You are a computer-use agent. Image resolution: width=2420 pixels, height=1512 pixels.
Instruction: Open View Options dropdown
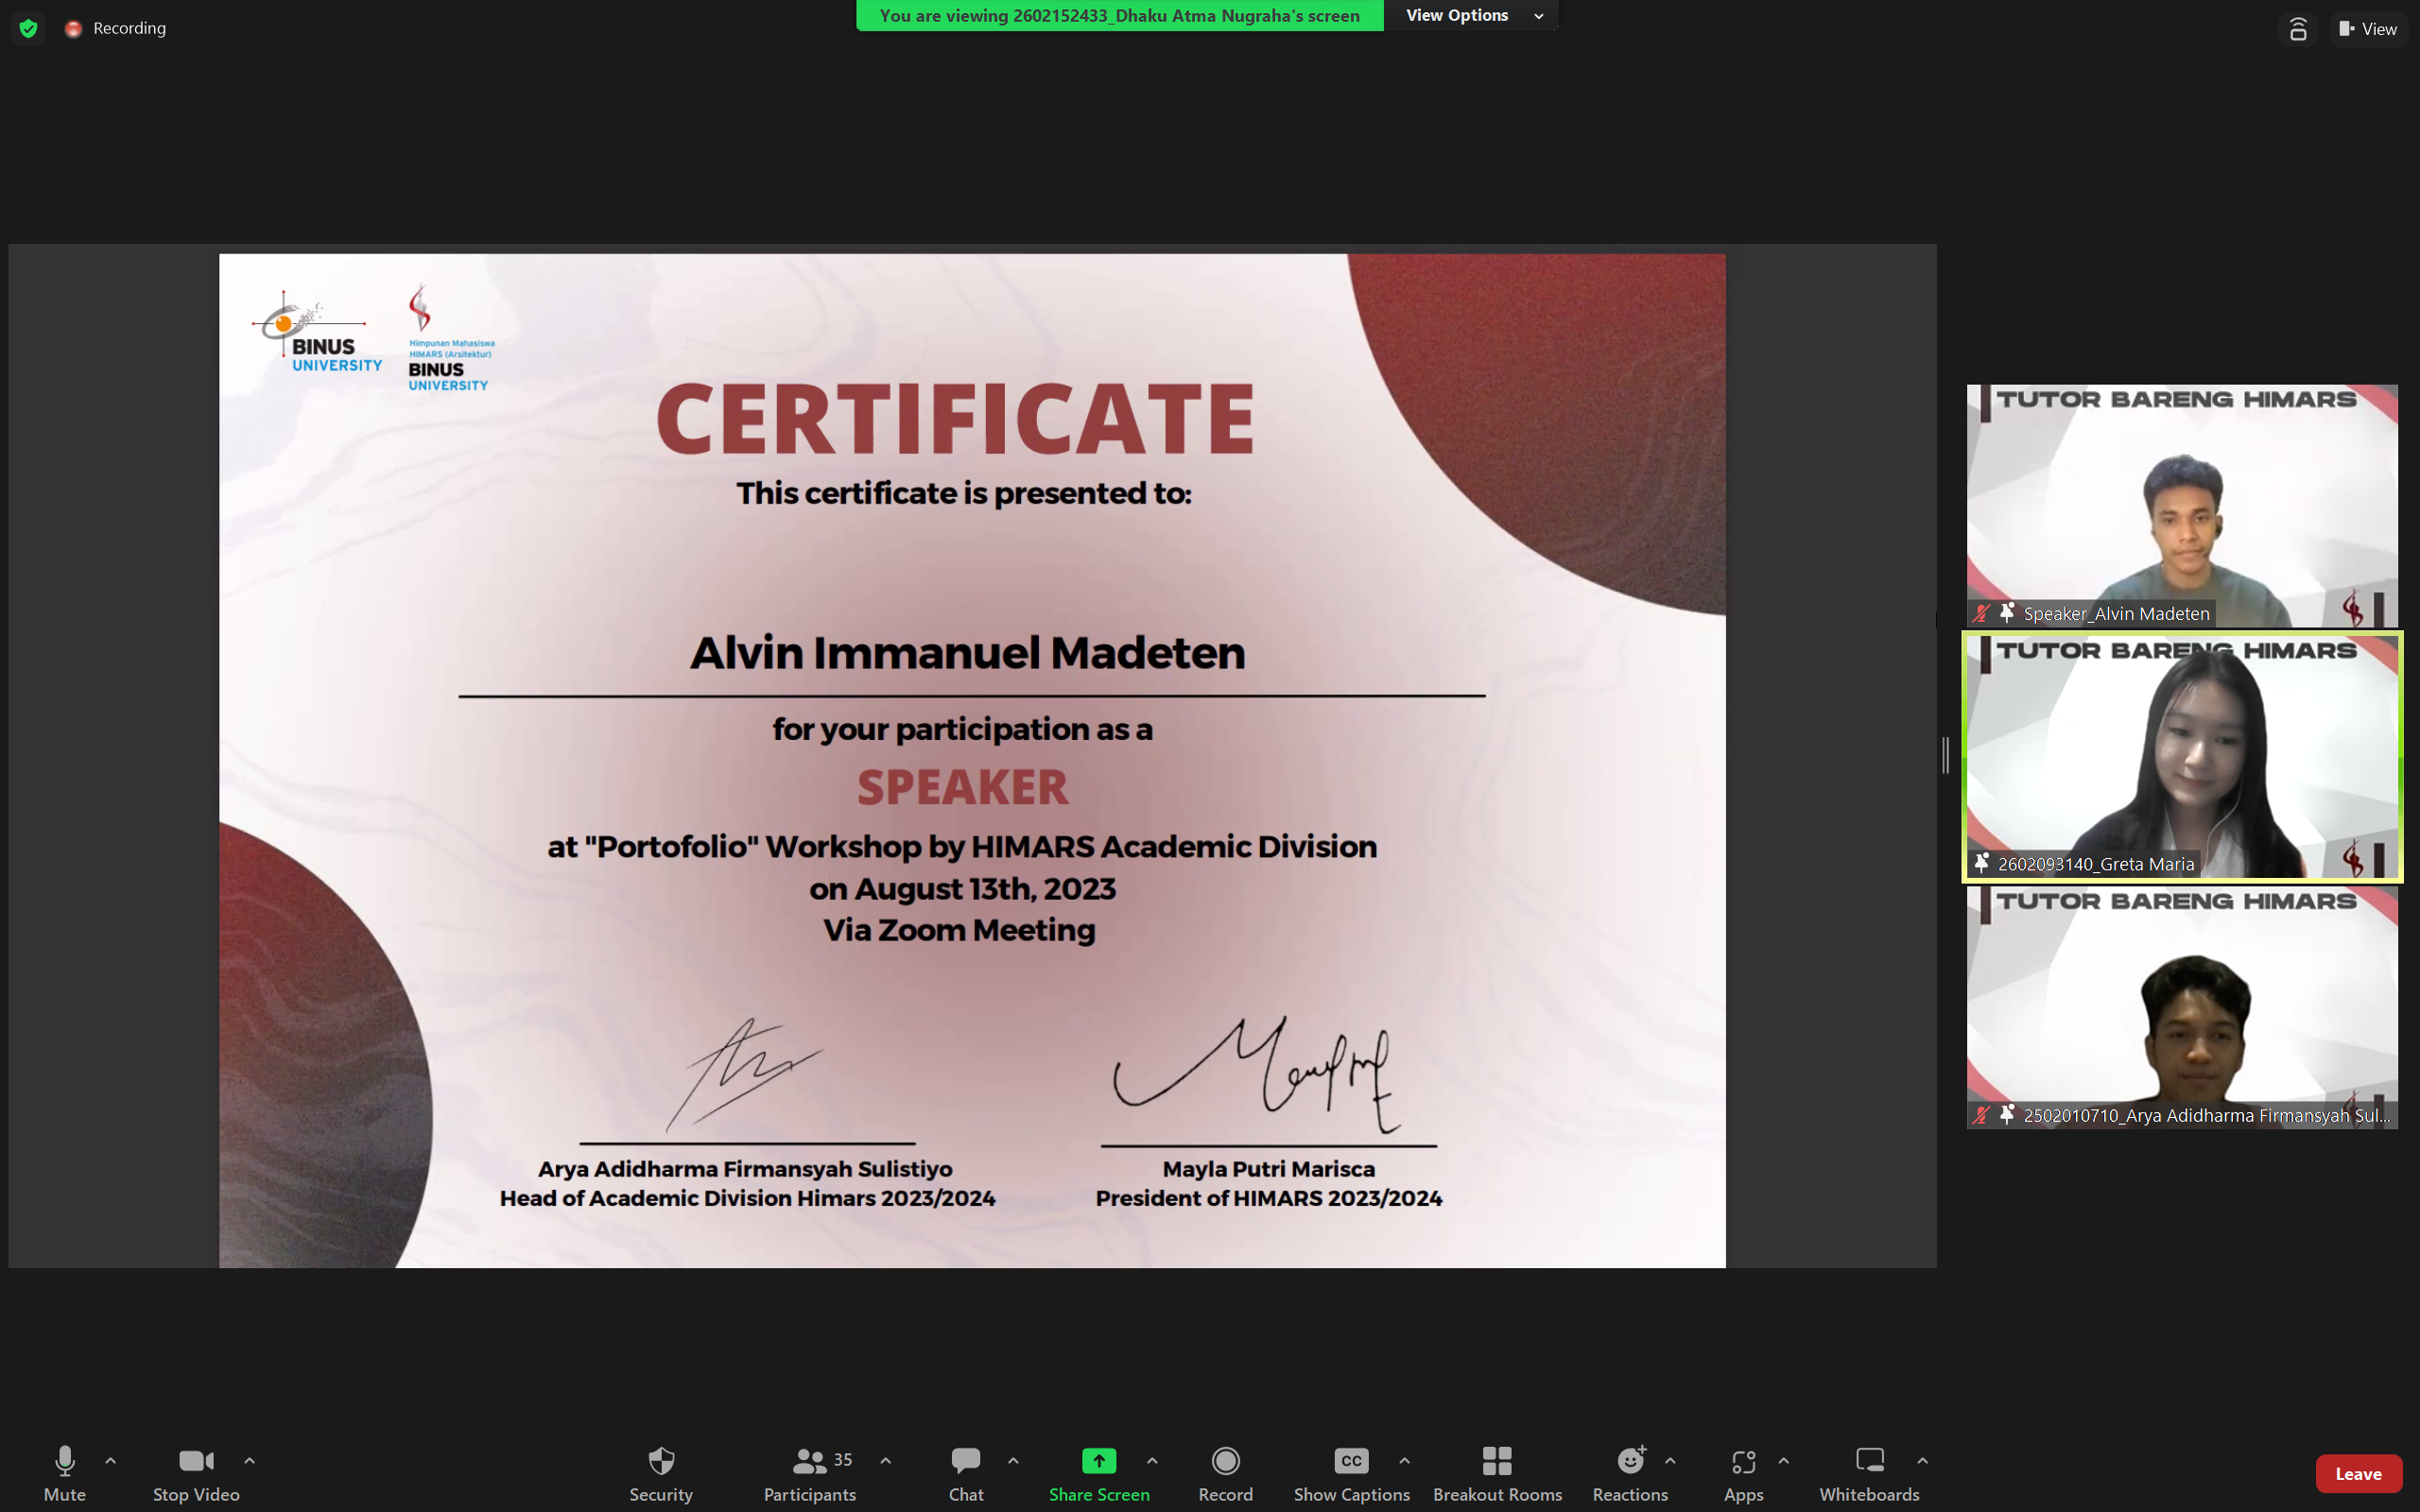(x=1471, y=15)
